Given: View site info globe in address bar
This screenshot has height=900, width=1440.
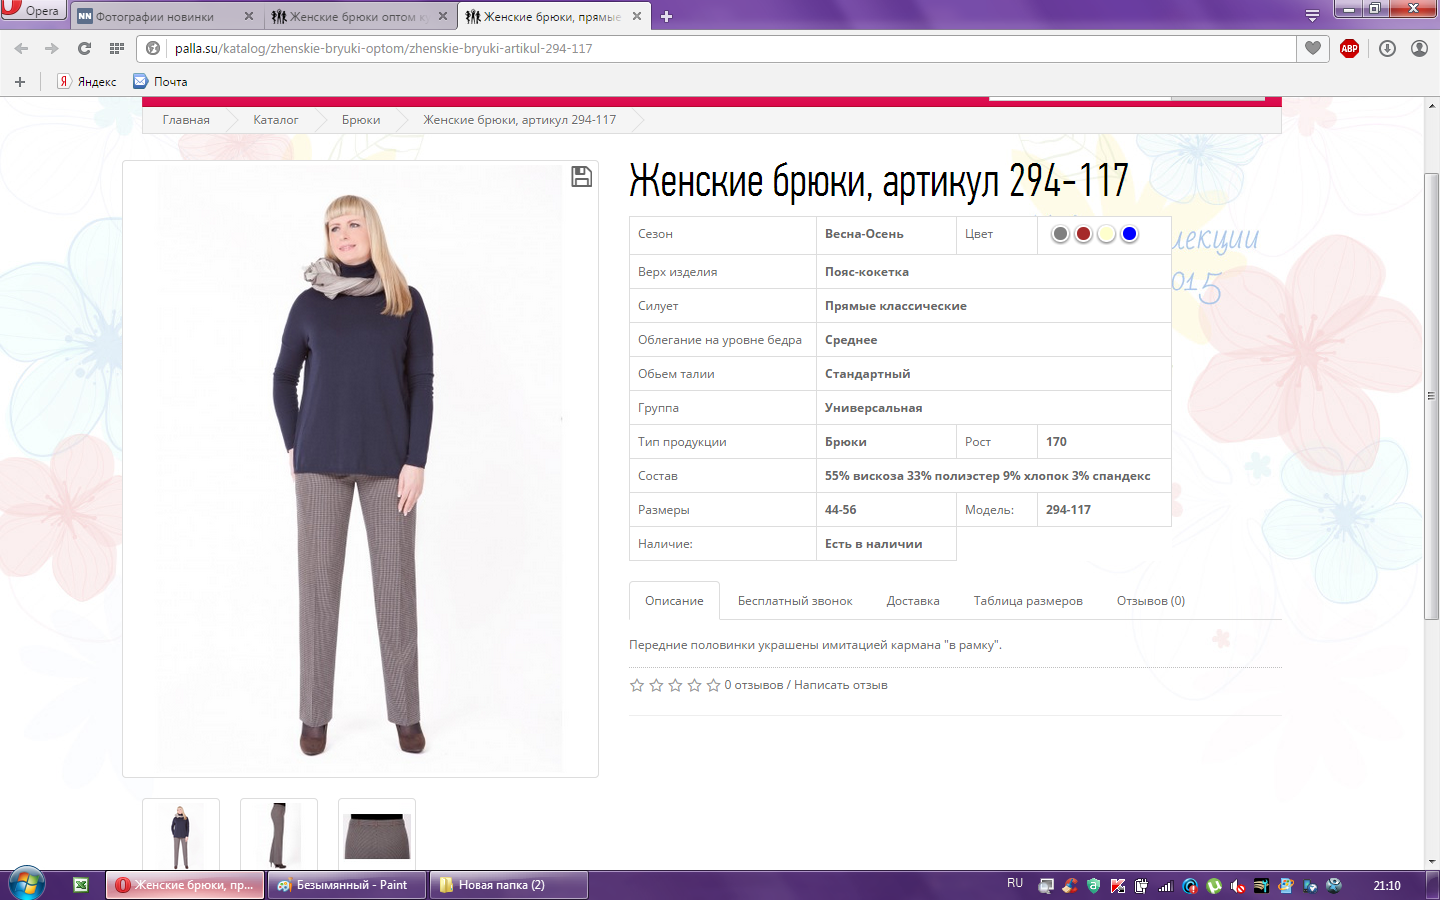Looking at the screenshot, I should click(153, 48).
